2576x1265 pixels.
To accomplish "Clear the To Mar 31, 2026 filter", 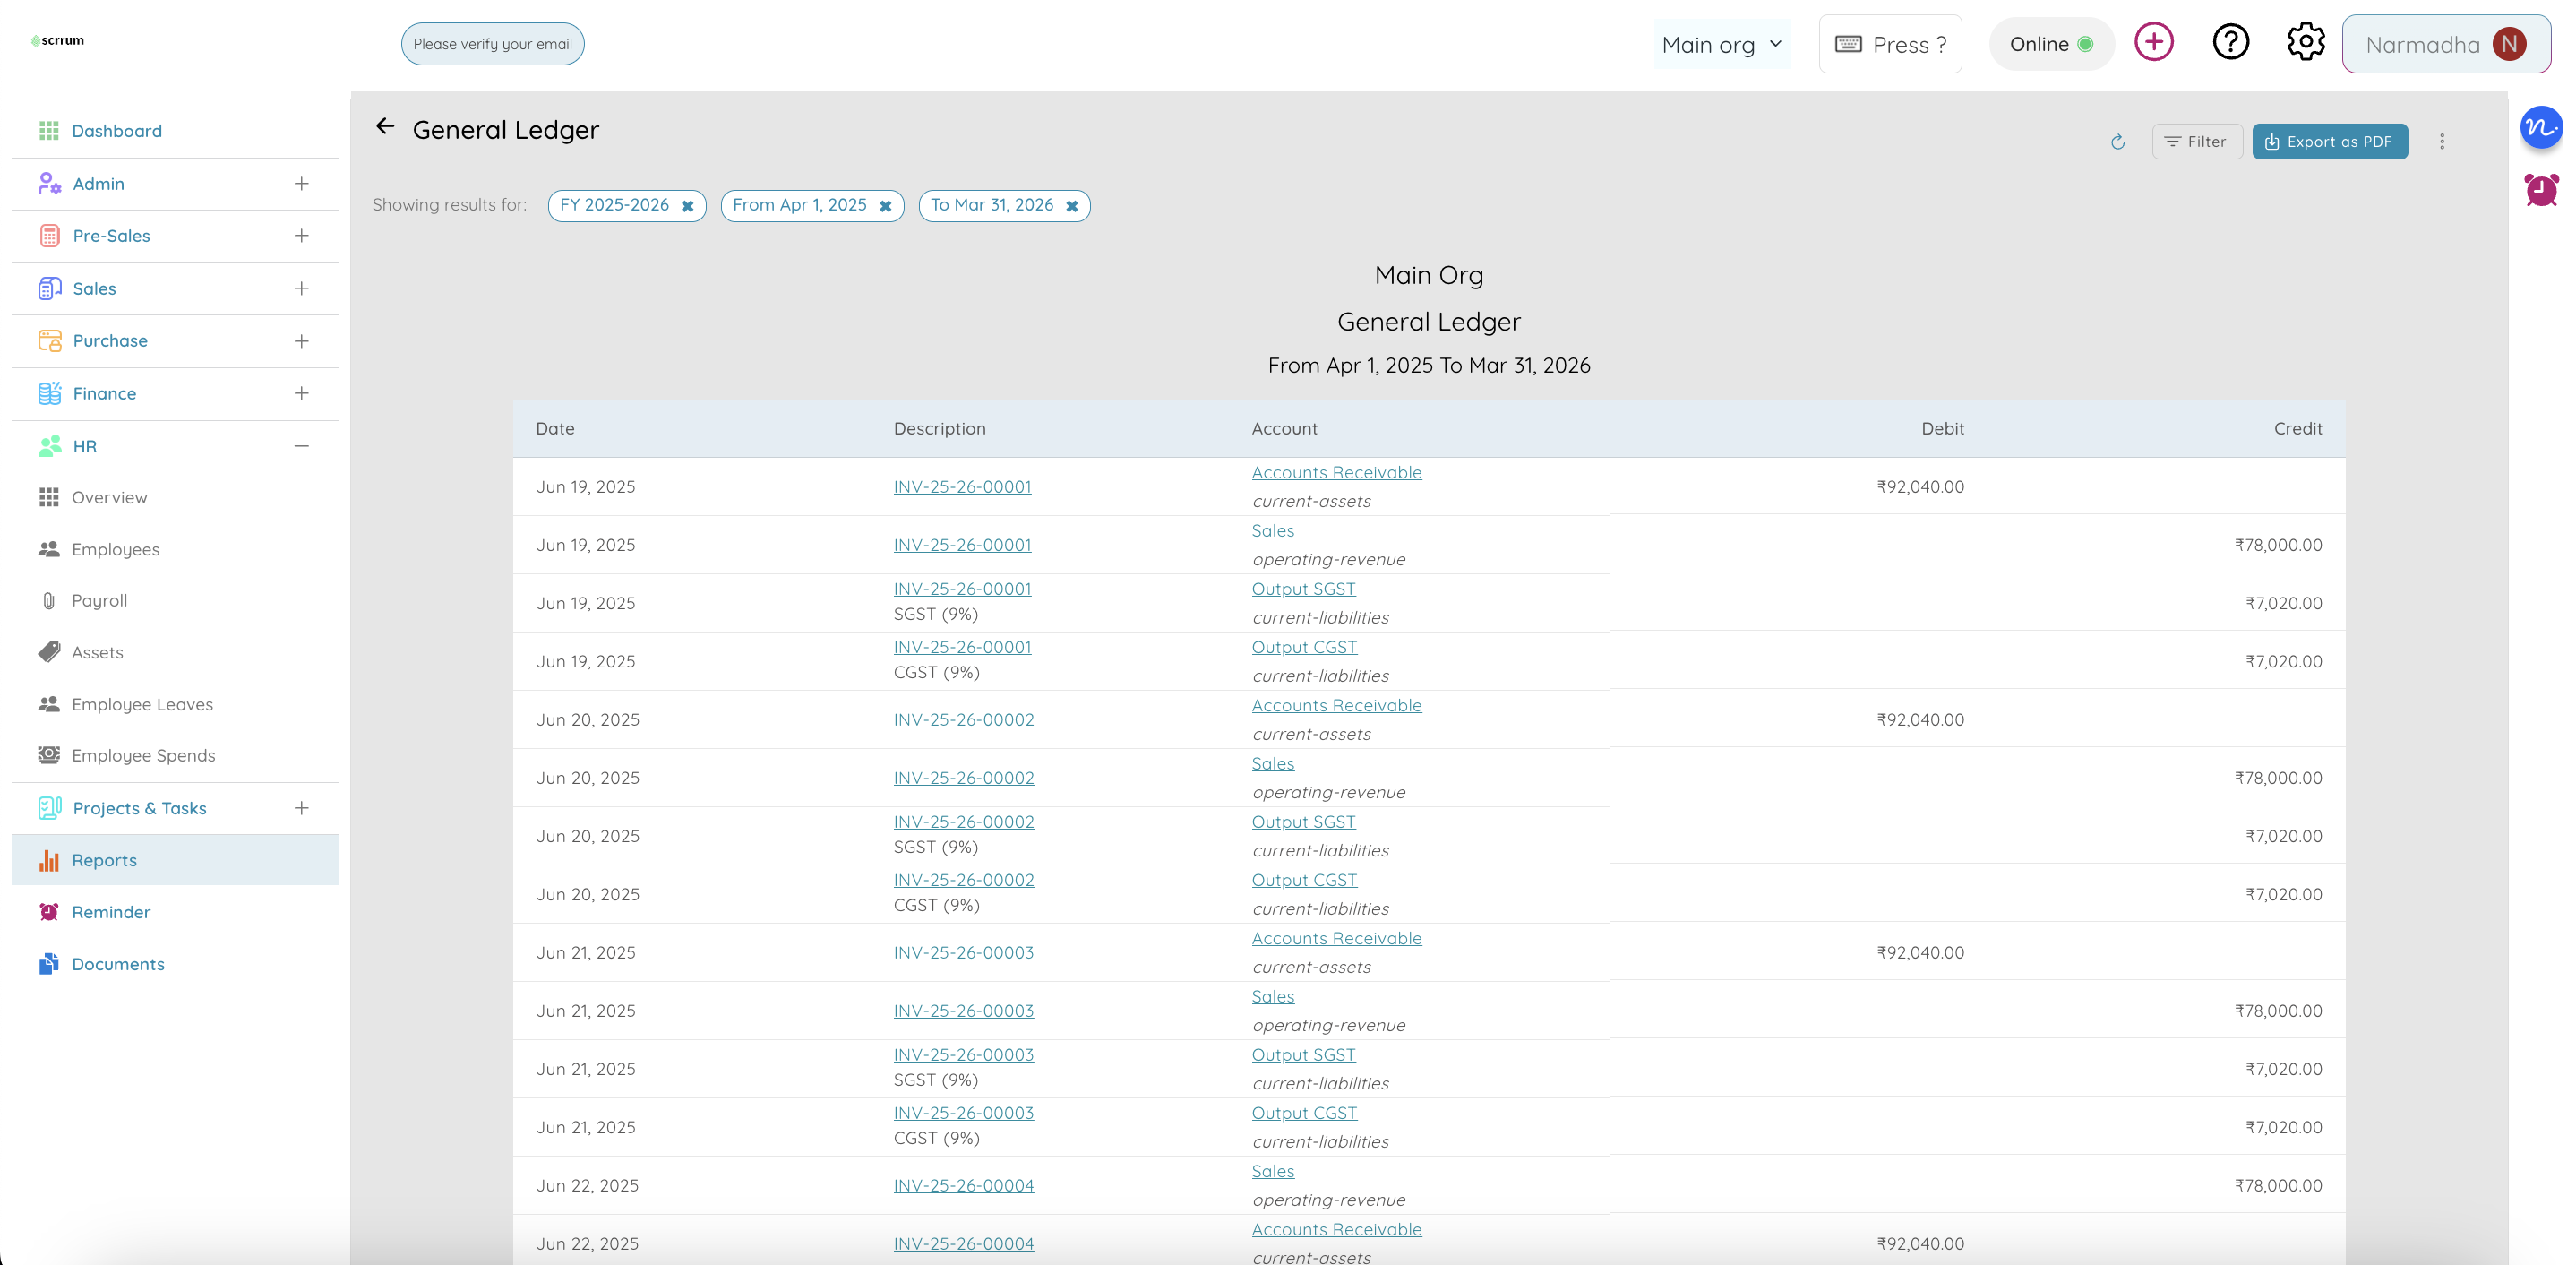I will tap(1072, 206).
